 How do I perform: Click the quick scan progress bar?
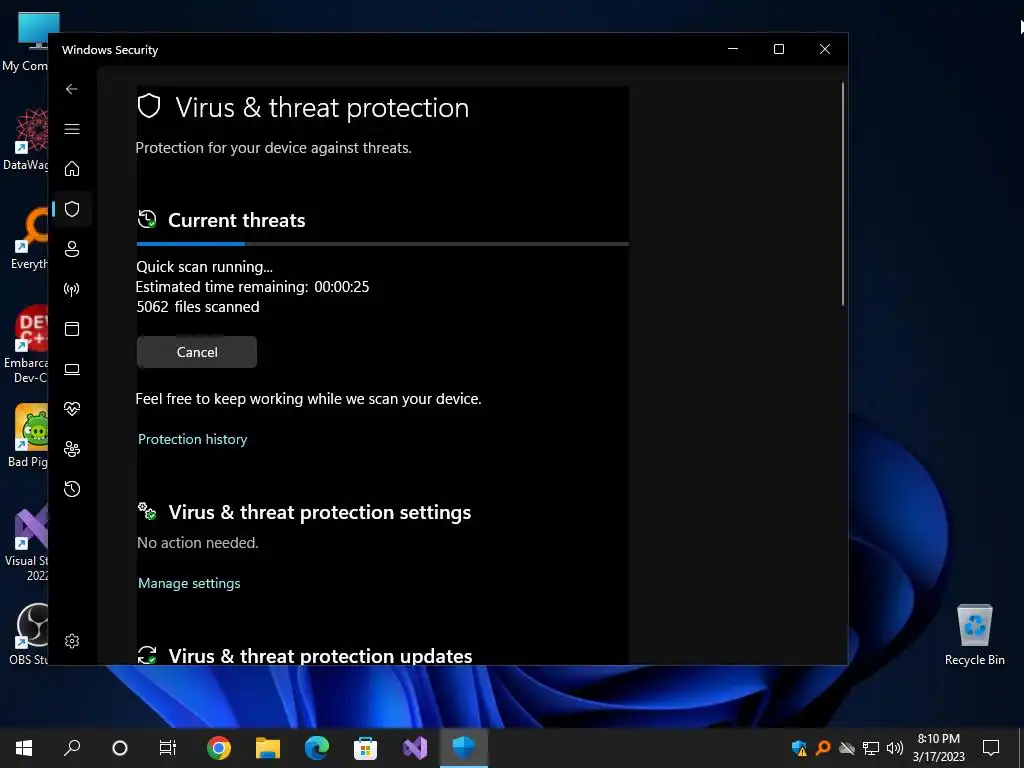383,244
